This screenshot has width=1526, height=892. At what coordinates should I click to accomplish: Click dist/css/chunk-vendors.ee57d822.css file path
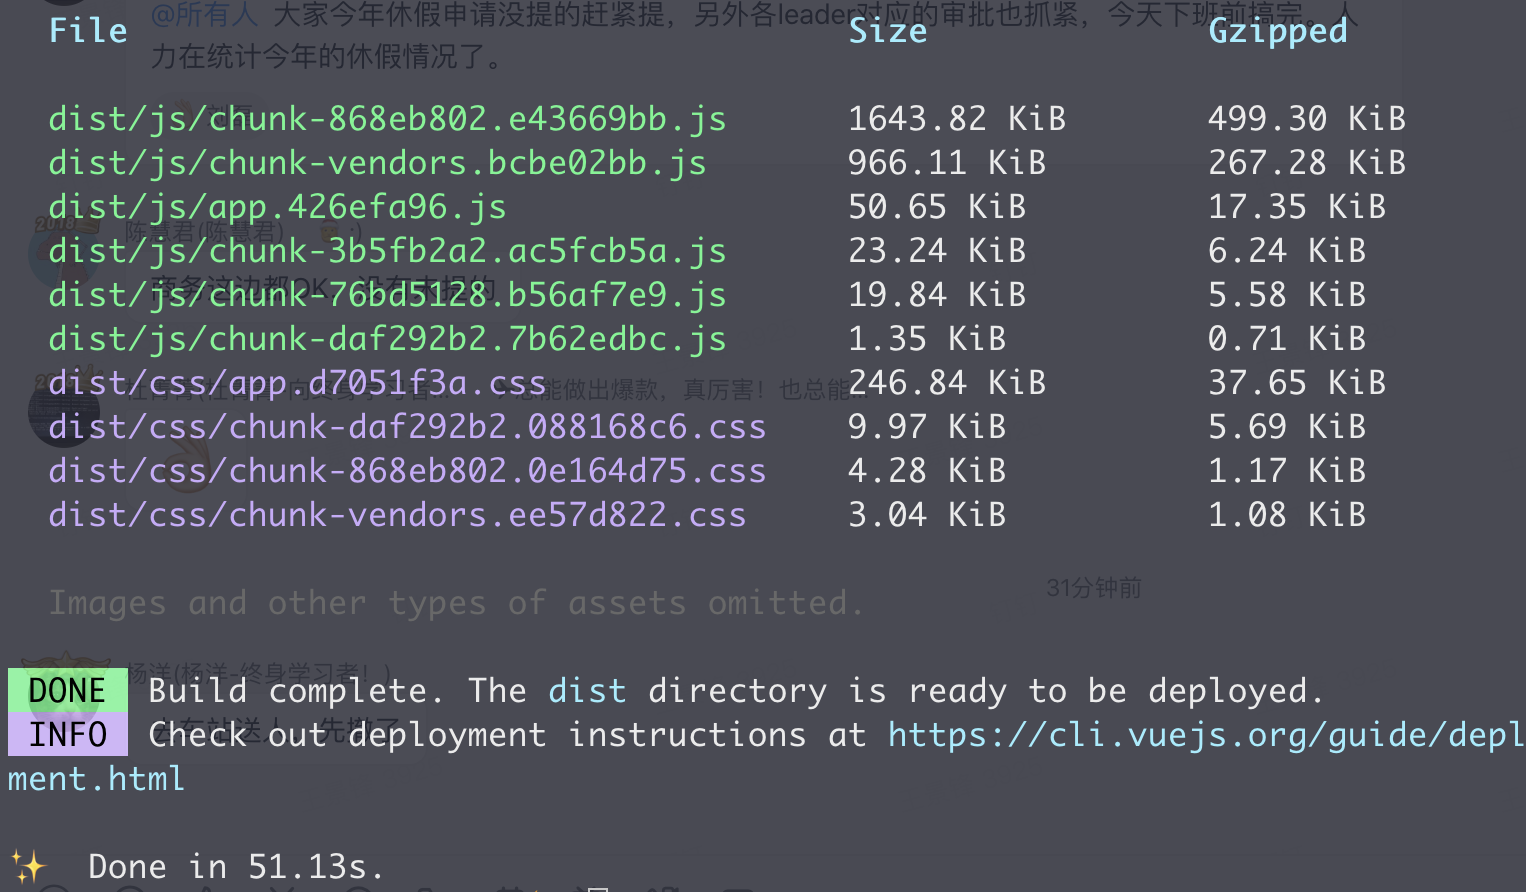pos(397,515)
